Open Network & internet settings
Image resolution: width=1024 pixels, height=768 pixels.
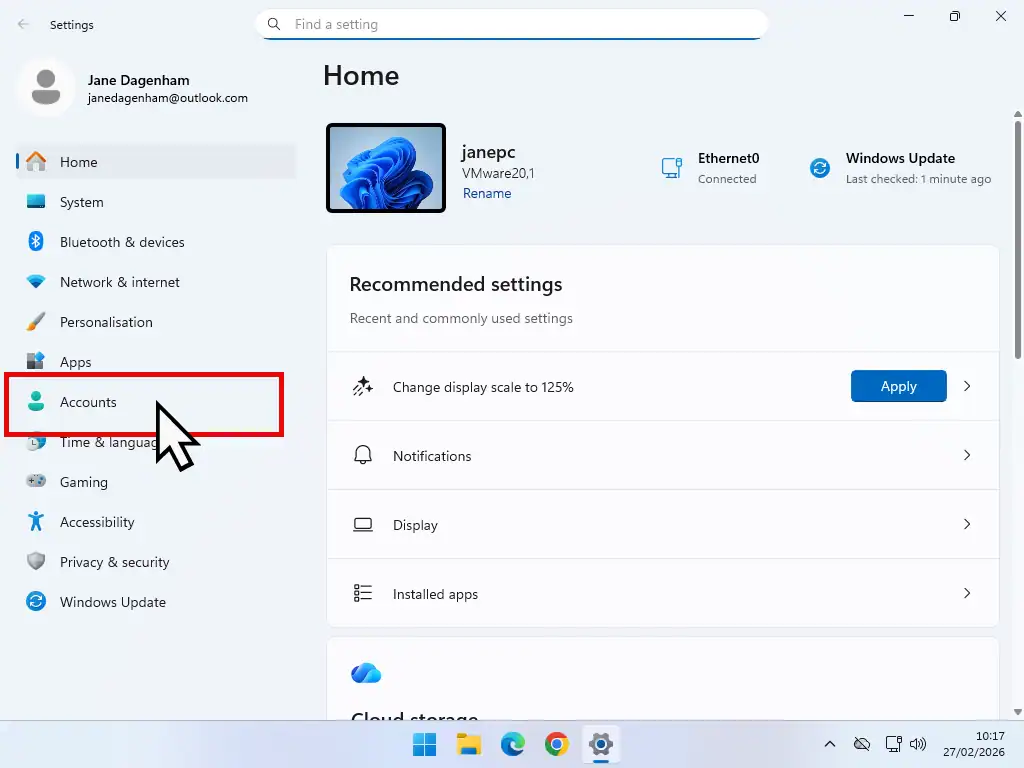tap(121, 282)
